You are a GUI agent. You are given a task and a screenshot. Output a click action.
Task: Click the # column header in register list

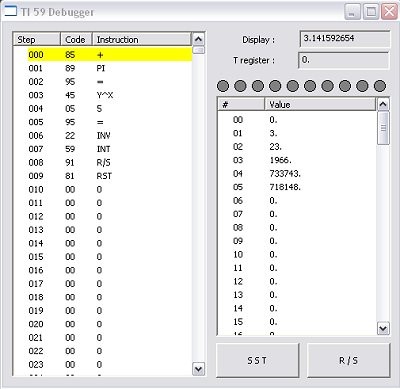point(241,105)
